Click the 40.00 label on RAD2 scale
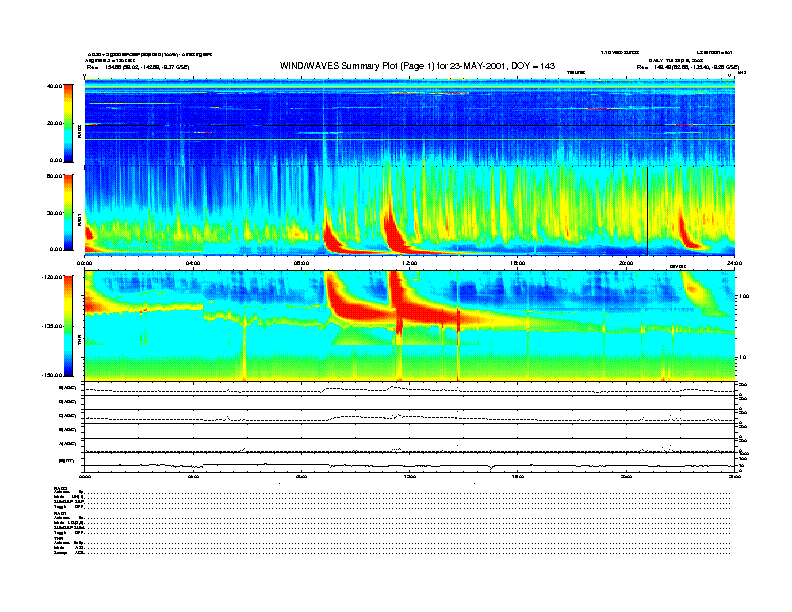 (54, 86)
